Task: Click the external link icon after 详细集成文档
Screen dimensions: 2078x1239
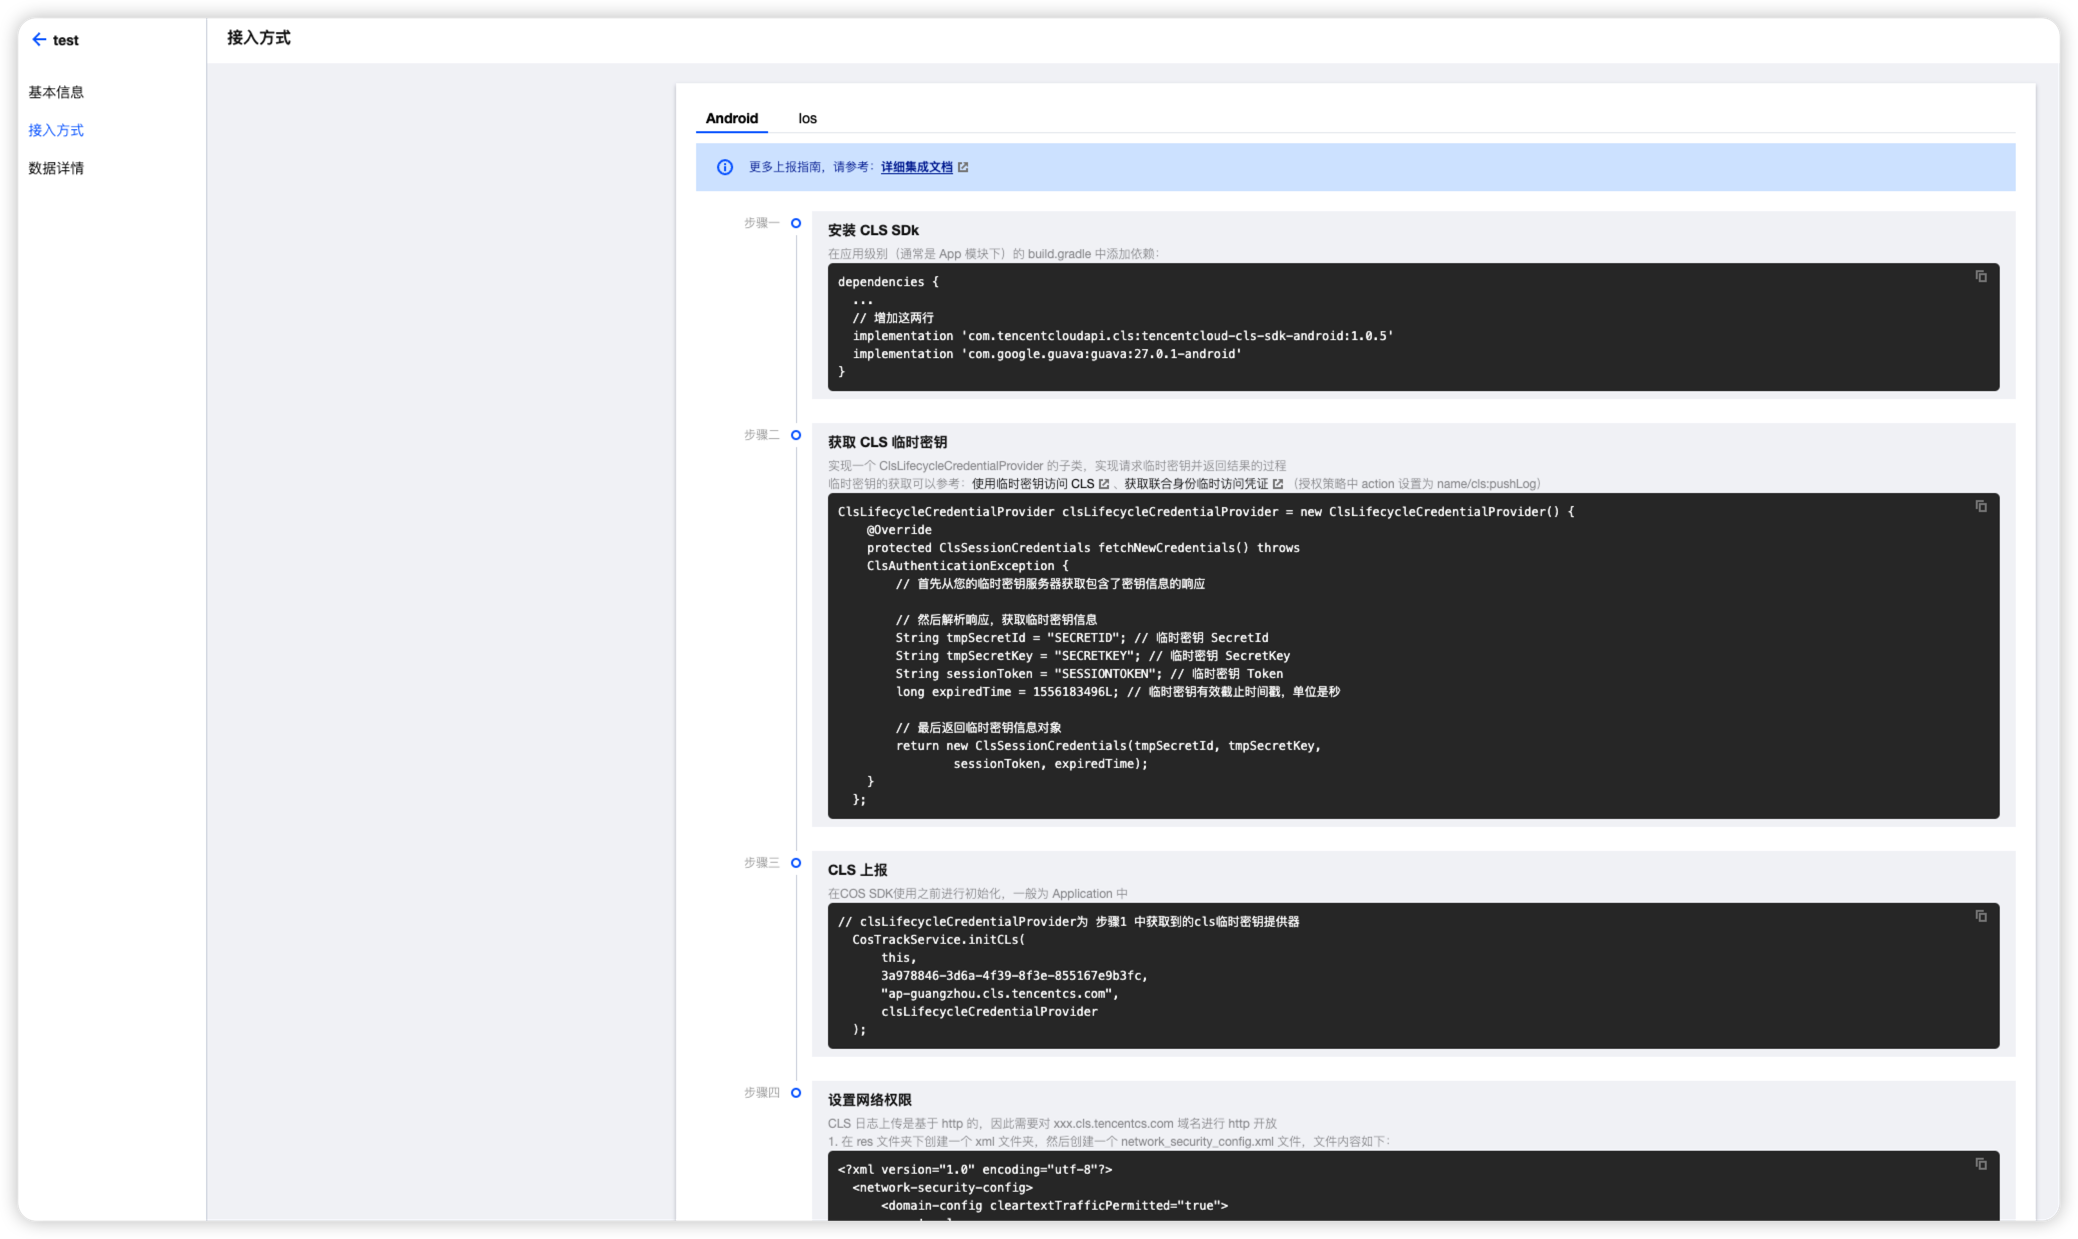Action: point(963,167)
